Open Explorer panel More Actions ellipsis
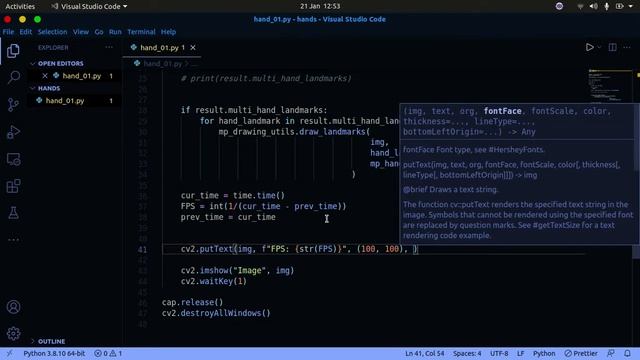 click(109, 47)
